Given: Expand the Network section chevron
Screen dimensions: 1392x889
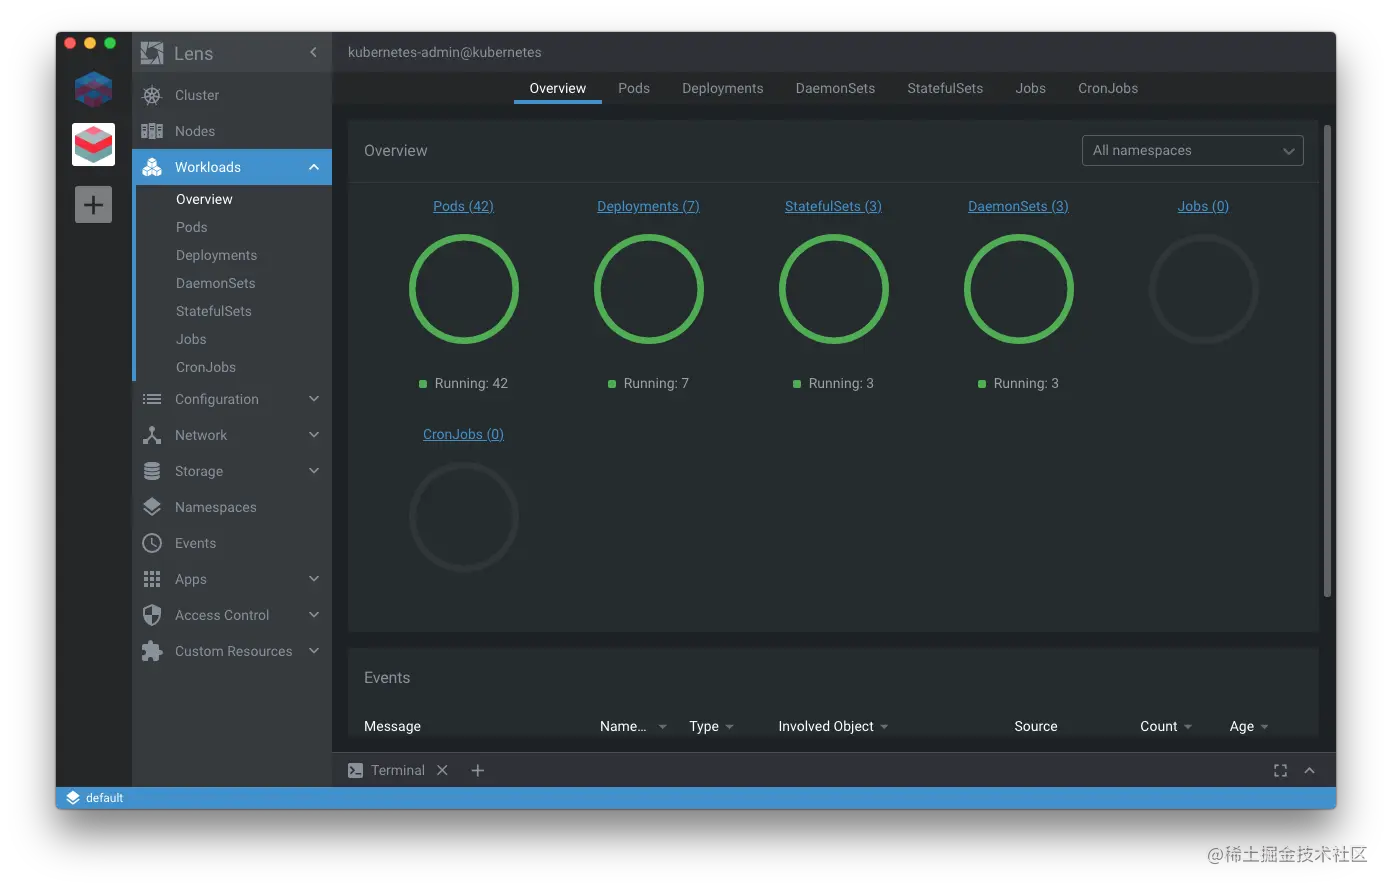Looking at the screenshot, I should pos(314,435).
